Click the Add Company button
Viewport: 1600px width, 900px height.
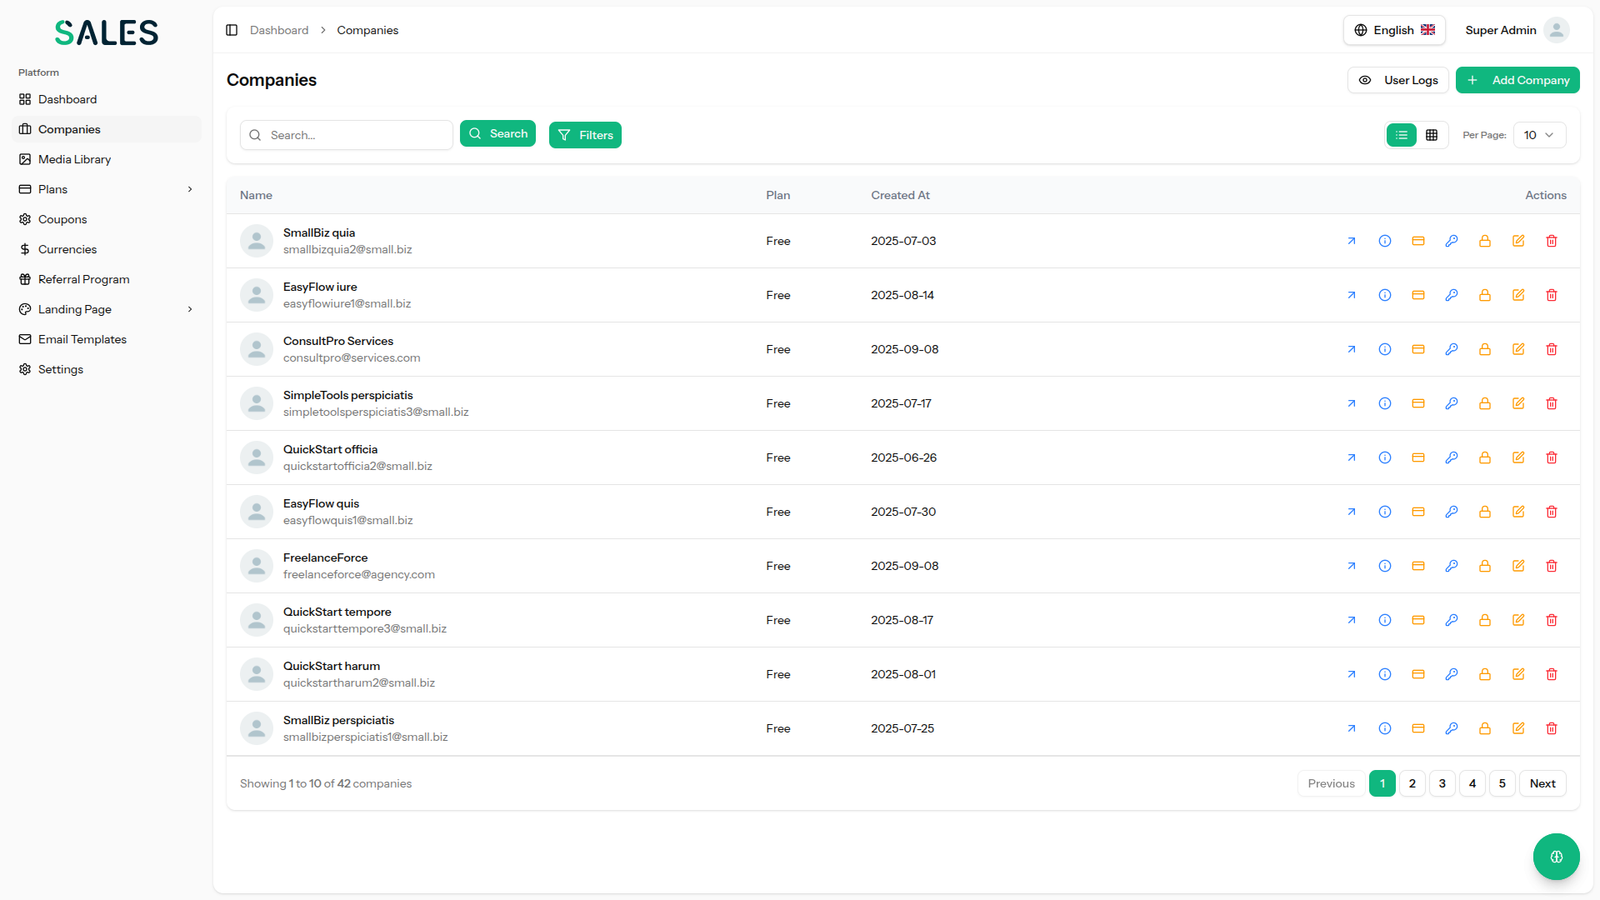[1517, 80]
